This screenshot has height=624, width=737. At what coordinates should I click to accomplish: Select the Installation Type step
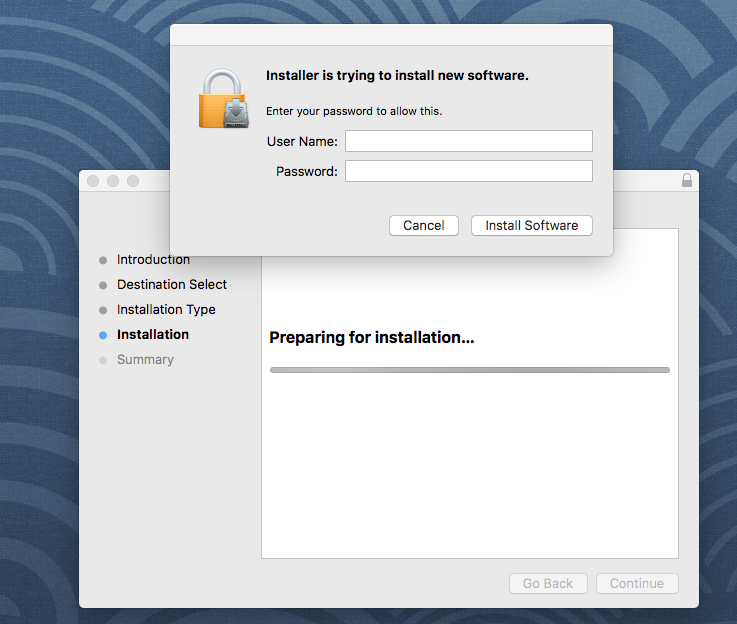pyautogui.click(x=166, y=310)
